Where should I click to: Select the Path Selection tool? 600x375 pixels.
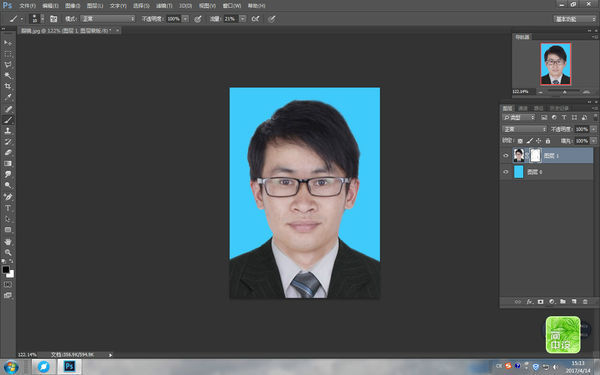coord(8,219)
